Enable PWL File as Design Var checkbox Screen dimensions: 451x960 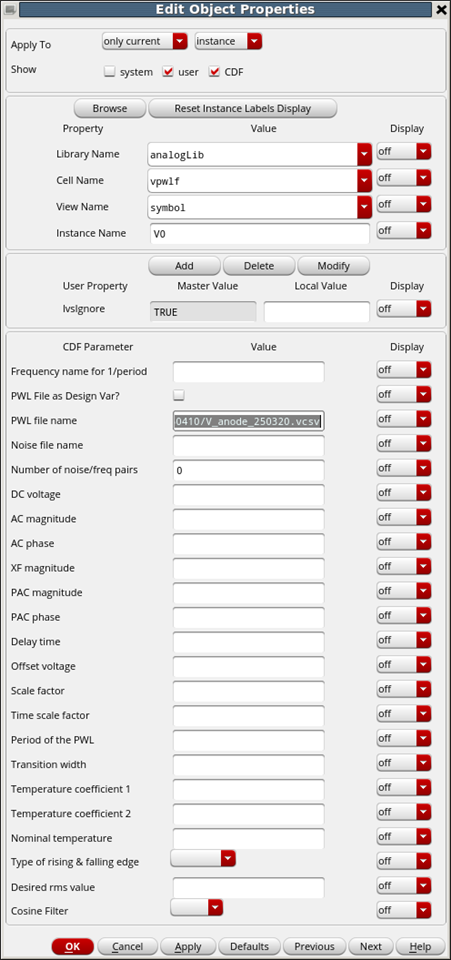(179, 395)
